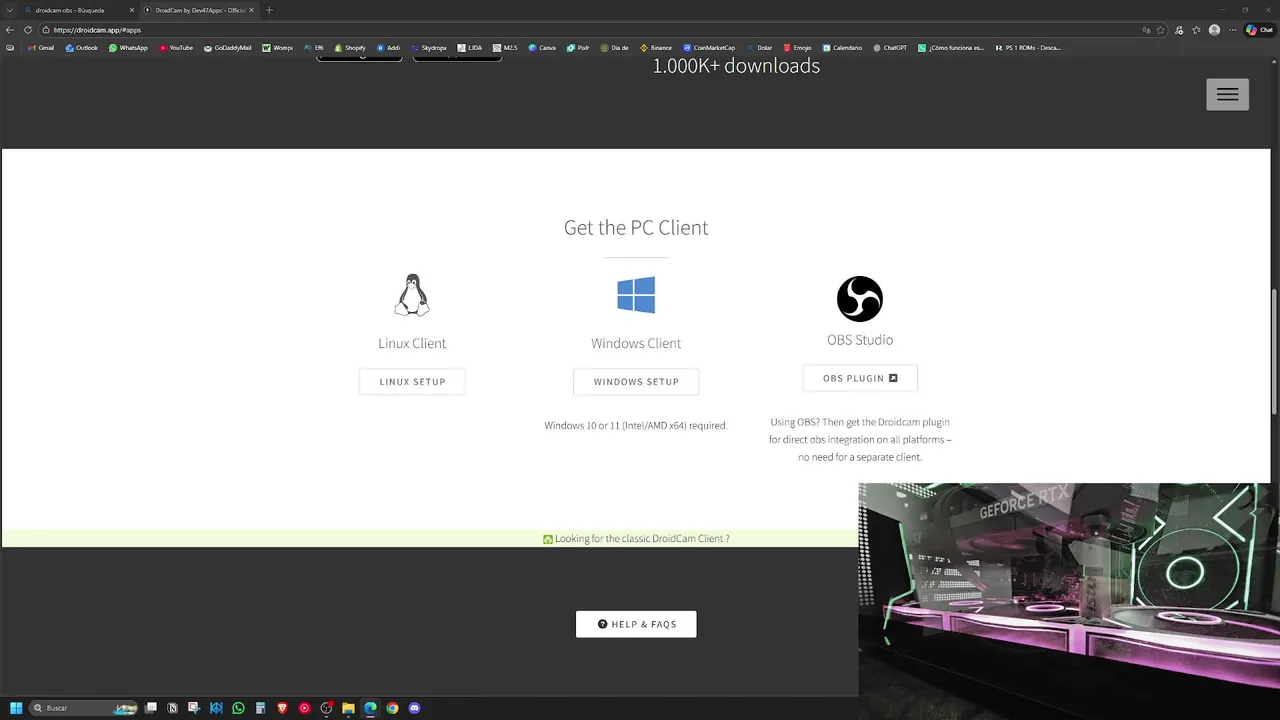The width and height of the screenshot is (1280, 720).
Task: Open the Calculator taskbar icon
Action: 260,708
